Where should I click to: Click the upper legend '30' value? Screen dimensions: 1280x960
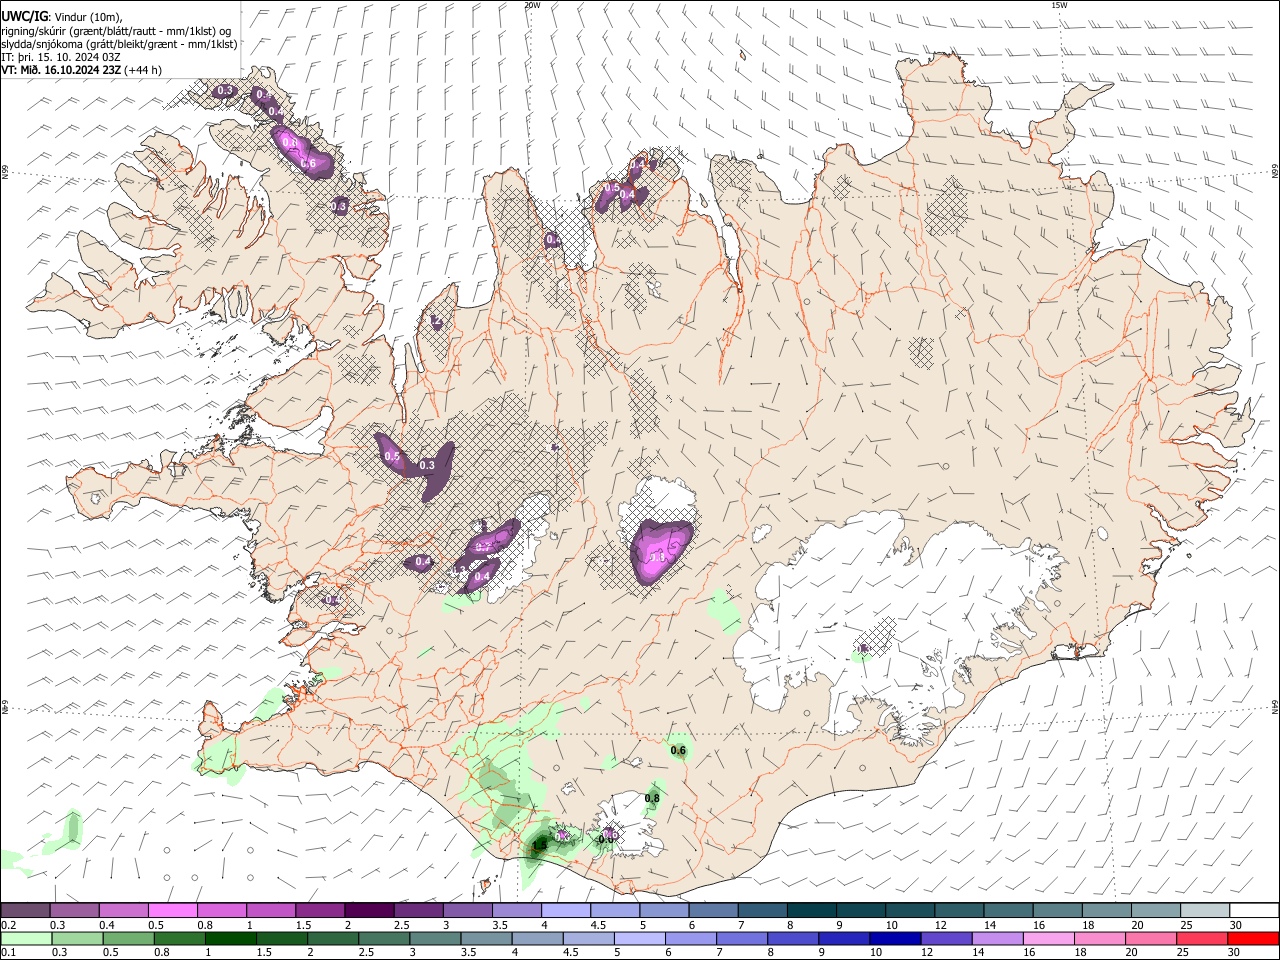click(1236, 925)
